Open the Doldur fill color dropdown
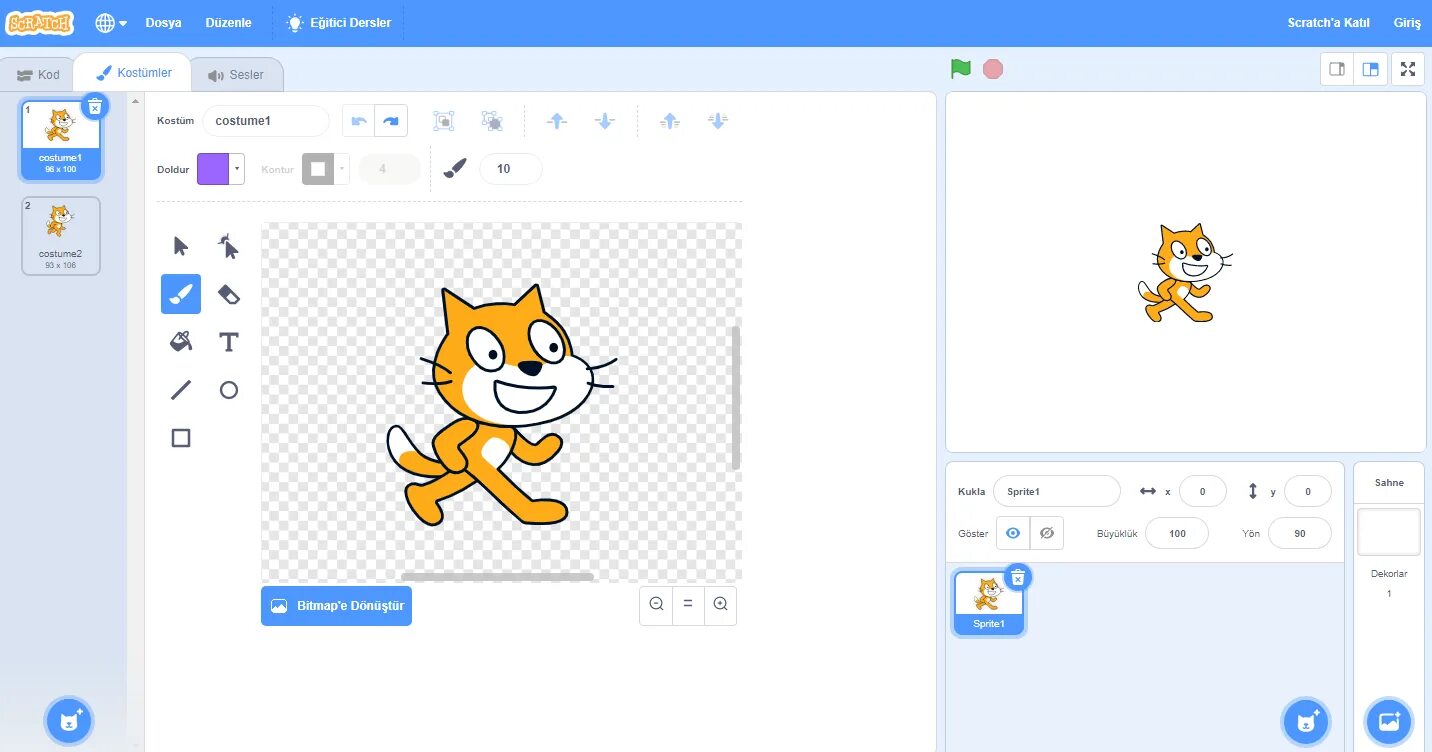The width and height of the screenshot is (1432, 752). coord(238,169)
